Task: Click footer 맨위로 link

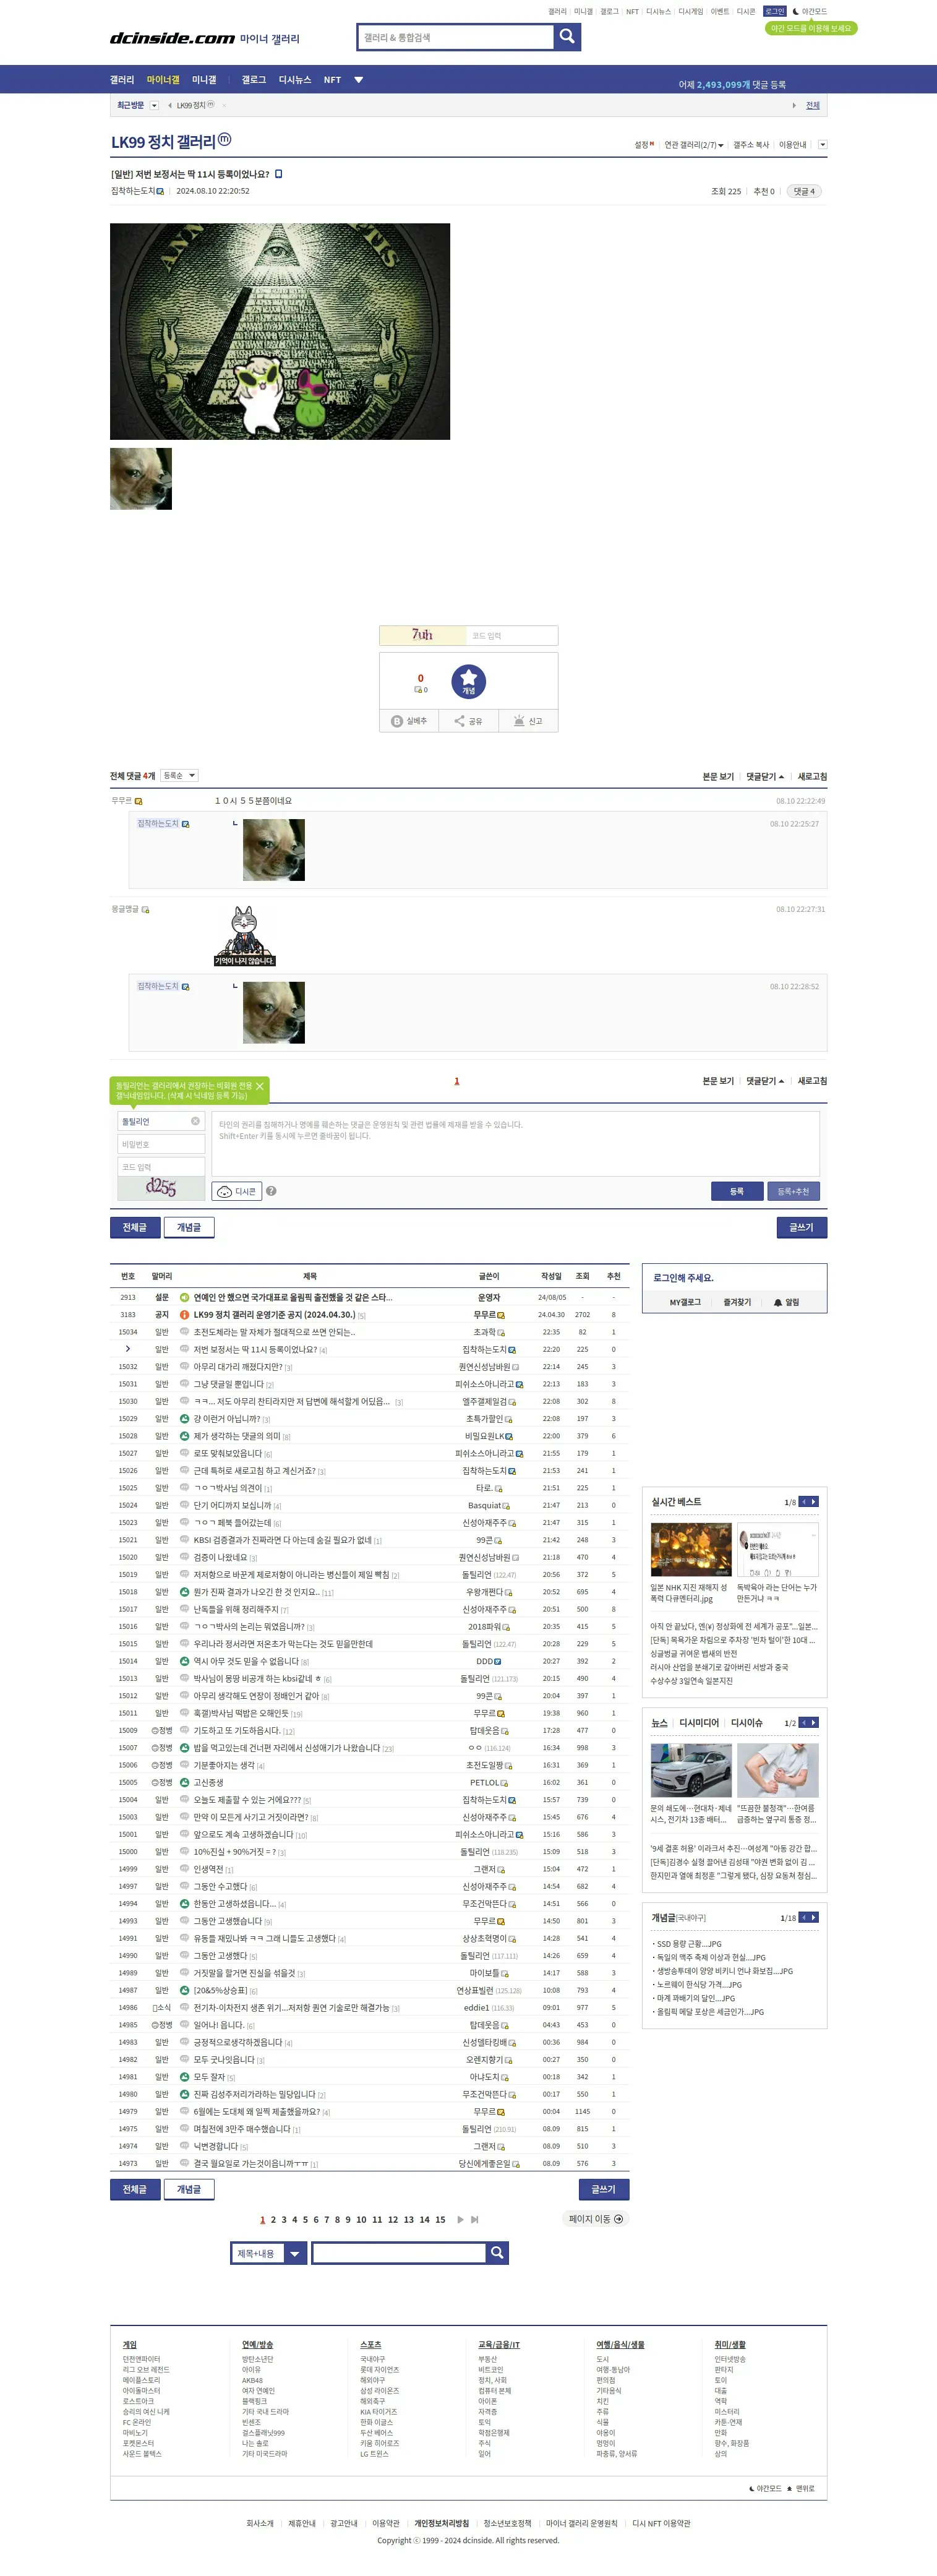Action: [x=801, y=2488]
